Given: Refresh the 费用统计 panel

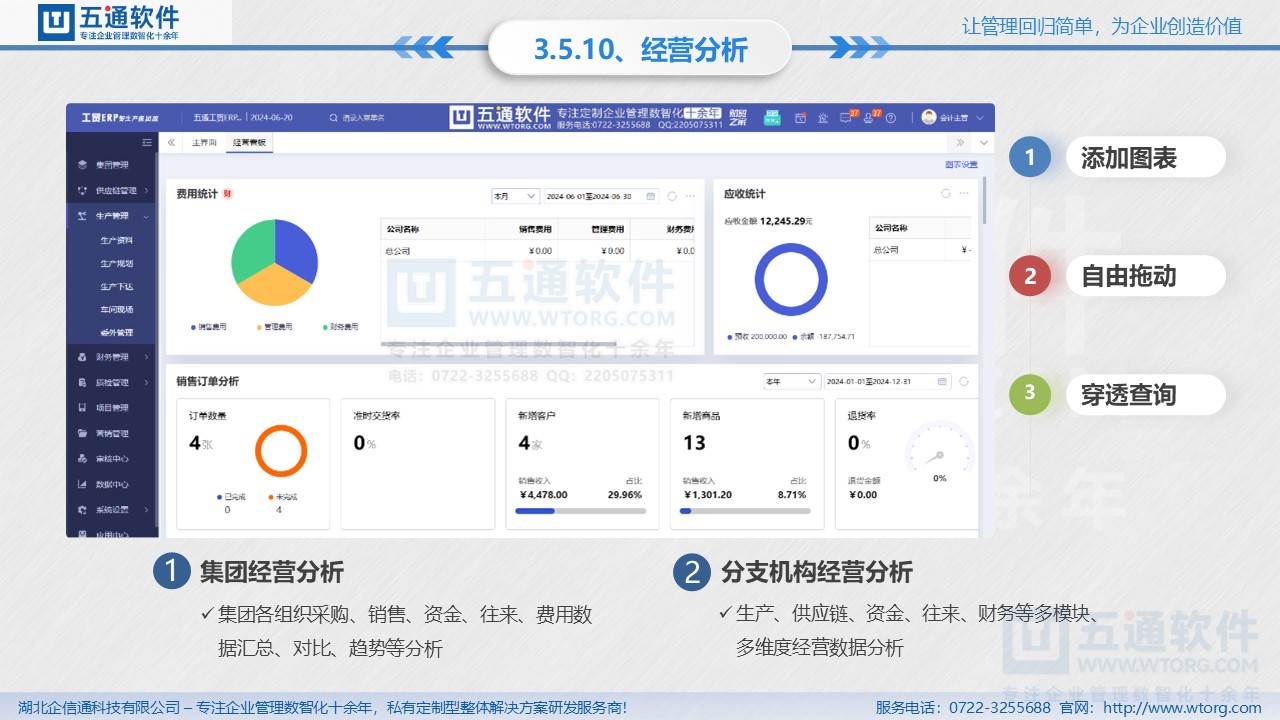Looking at the screenshot, I should [672, 196].
